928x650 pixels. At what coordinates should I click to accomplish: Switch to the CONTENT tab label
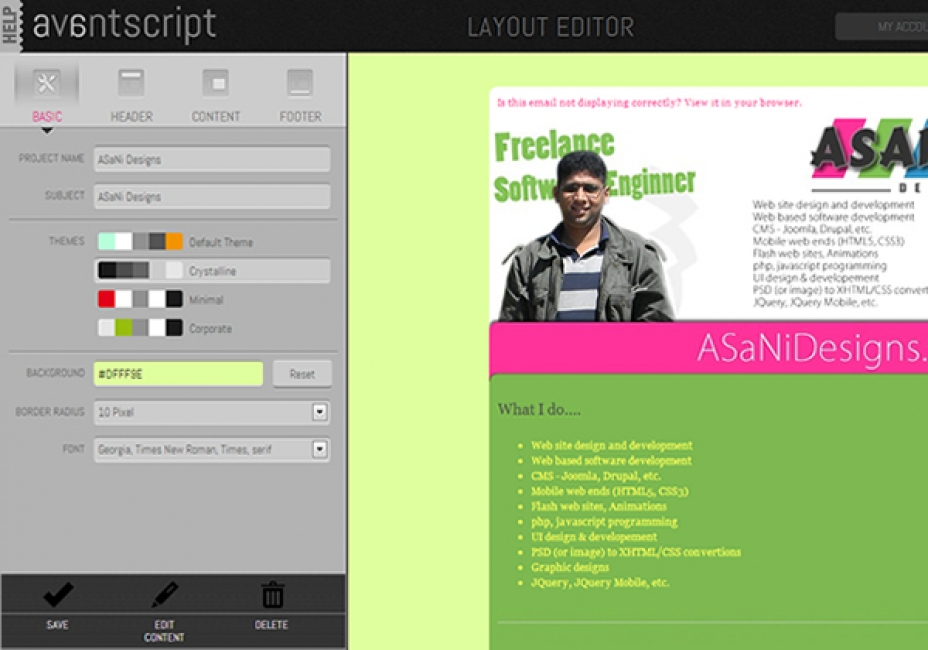(215, 117)
